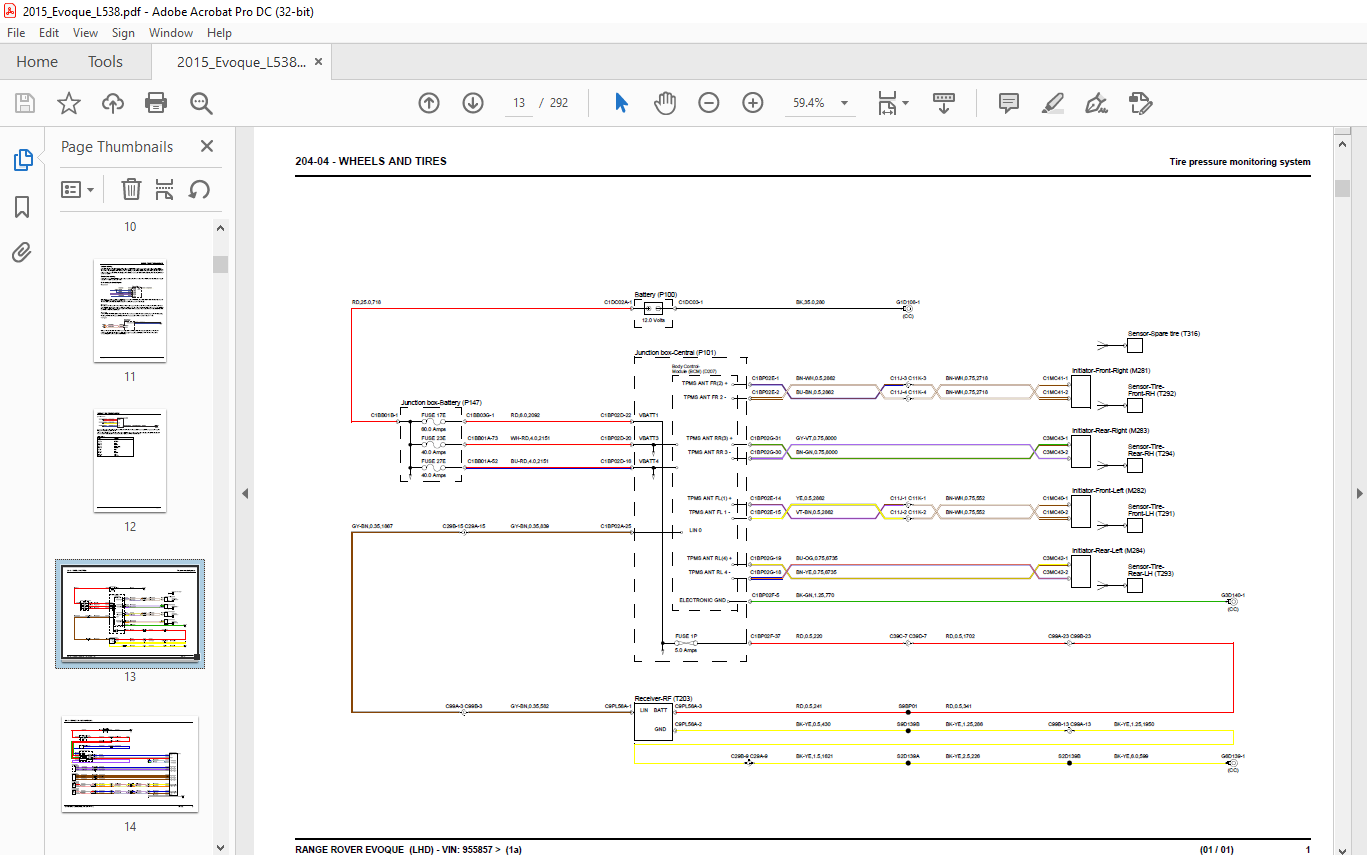The height and width of the screenshot is (855, 1367).
Task: Open the Attachments paperclip pane
Action: [22, 252]
